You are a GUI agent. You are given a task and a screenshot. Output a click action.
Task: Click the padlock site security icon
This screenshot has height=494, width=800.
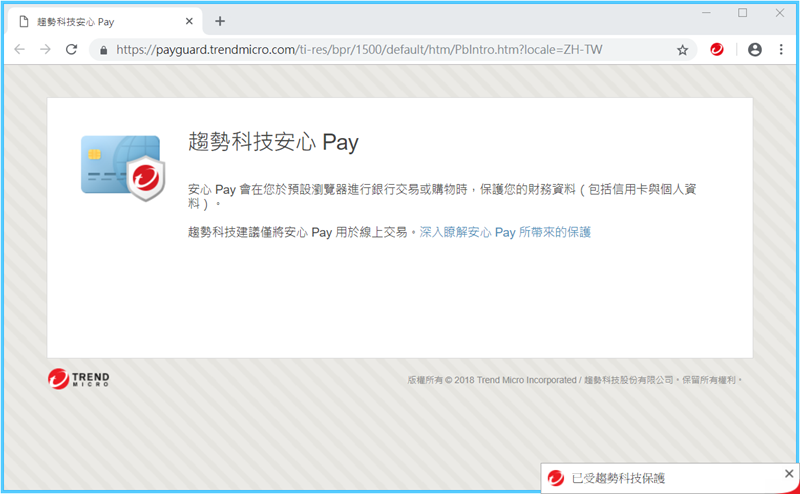tap(104, 50)
